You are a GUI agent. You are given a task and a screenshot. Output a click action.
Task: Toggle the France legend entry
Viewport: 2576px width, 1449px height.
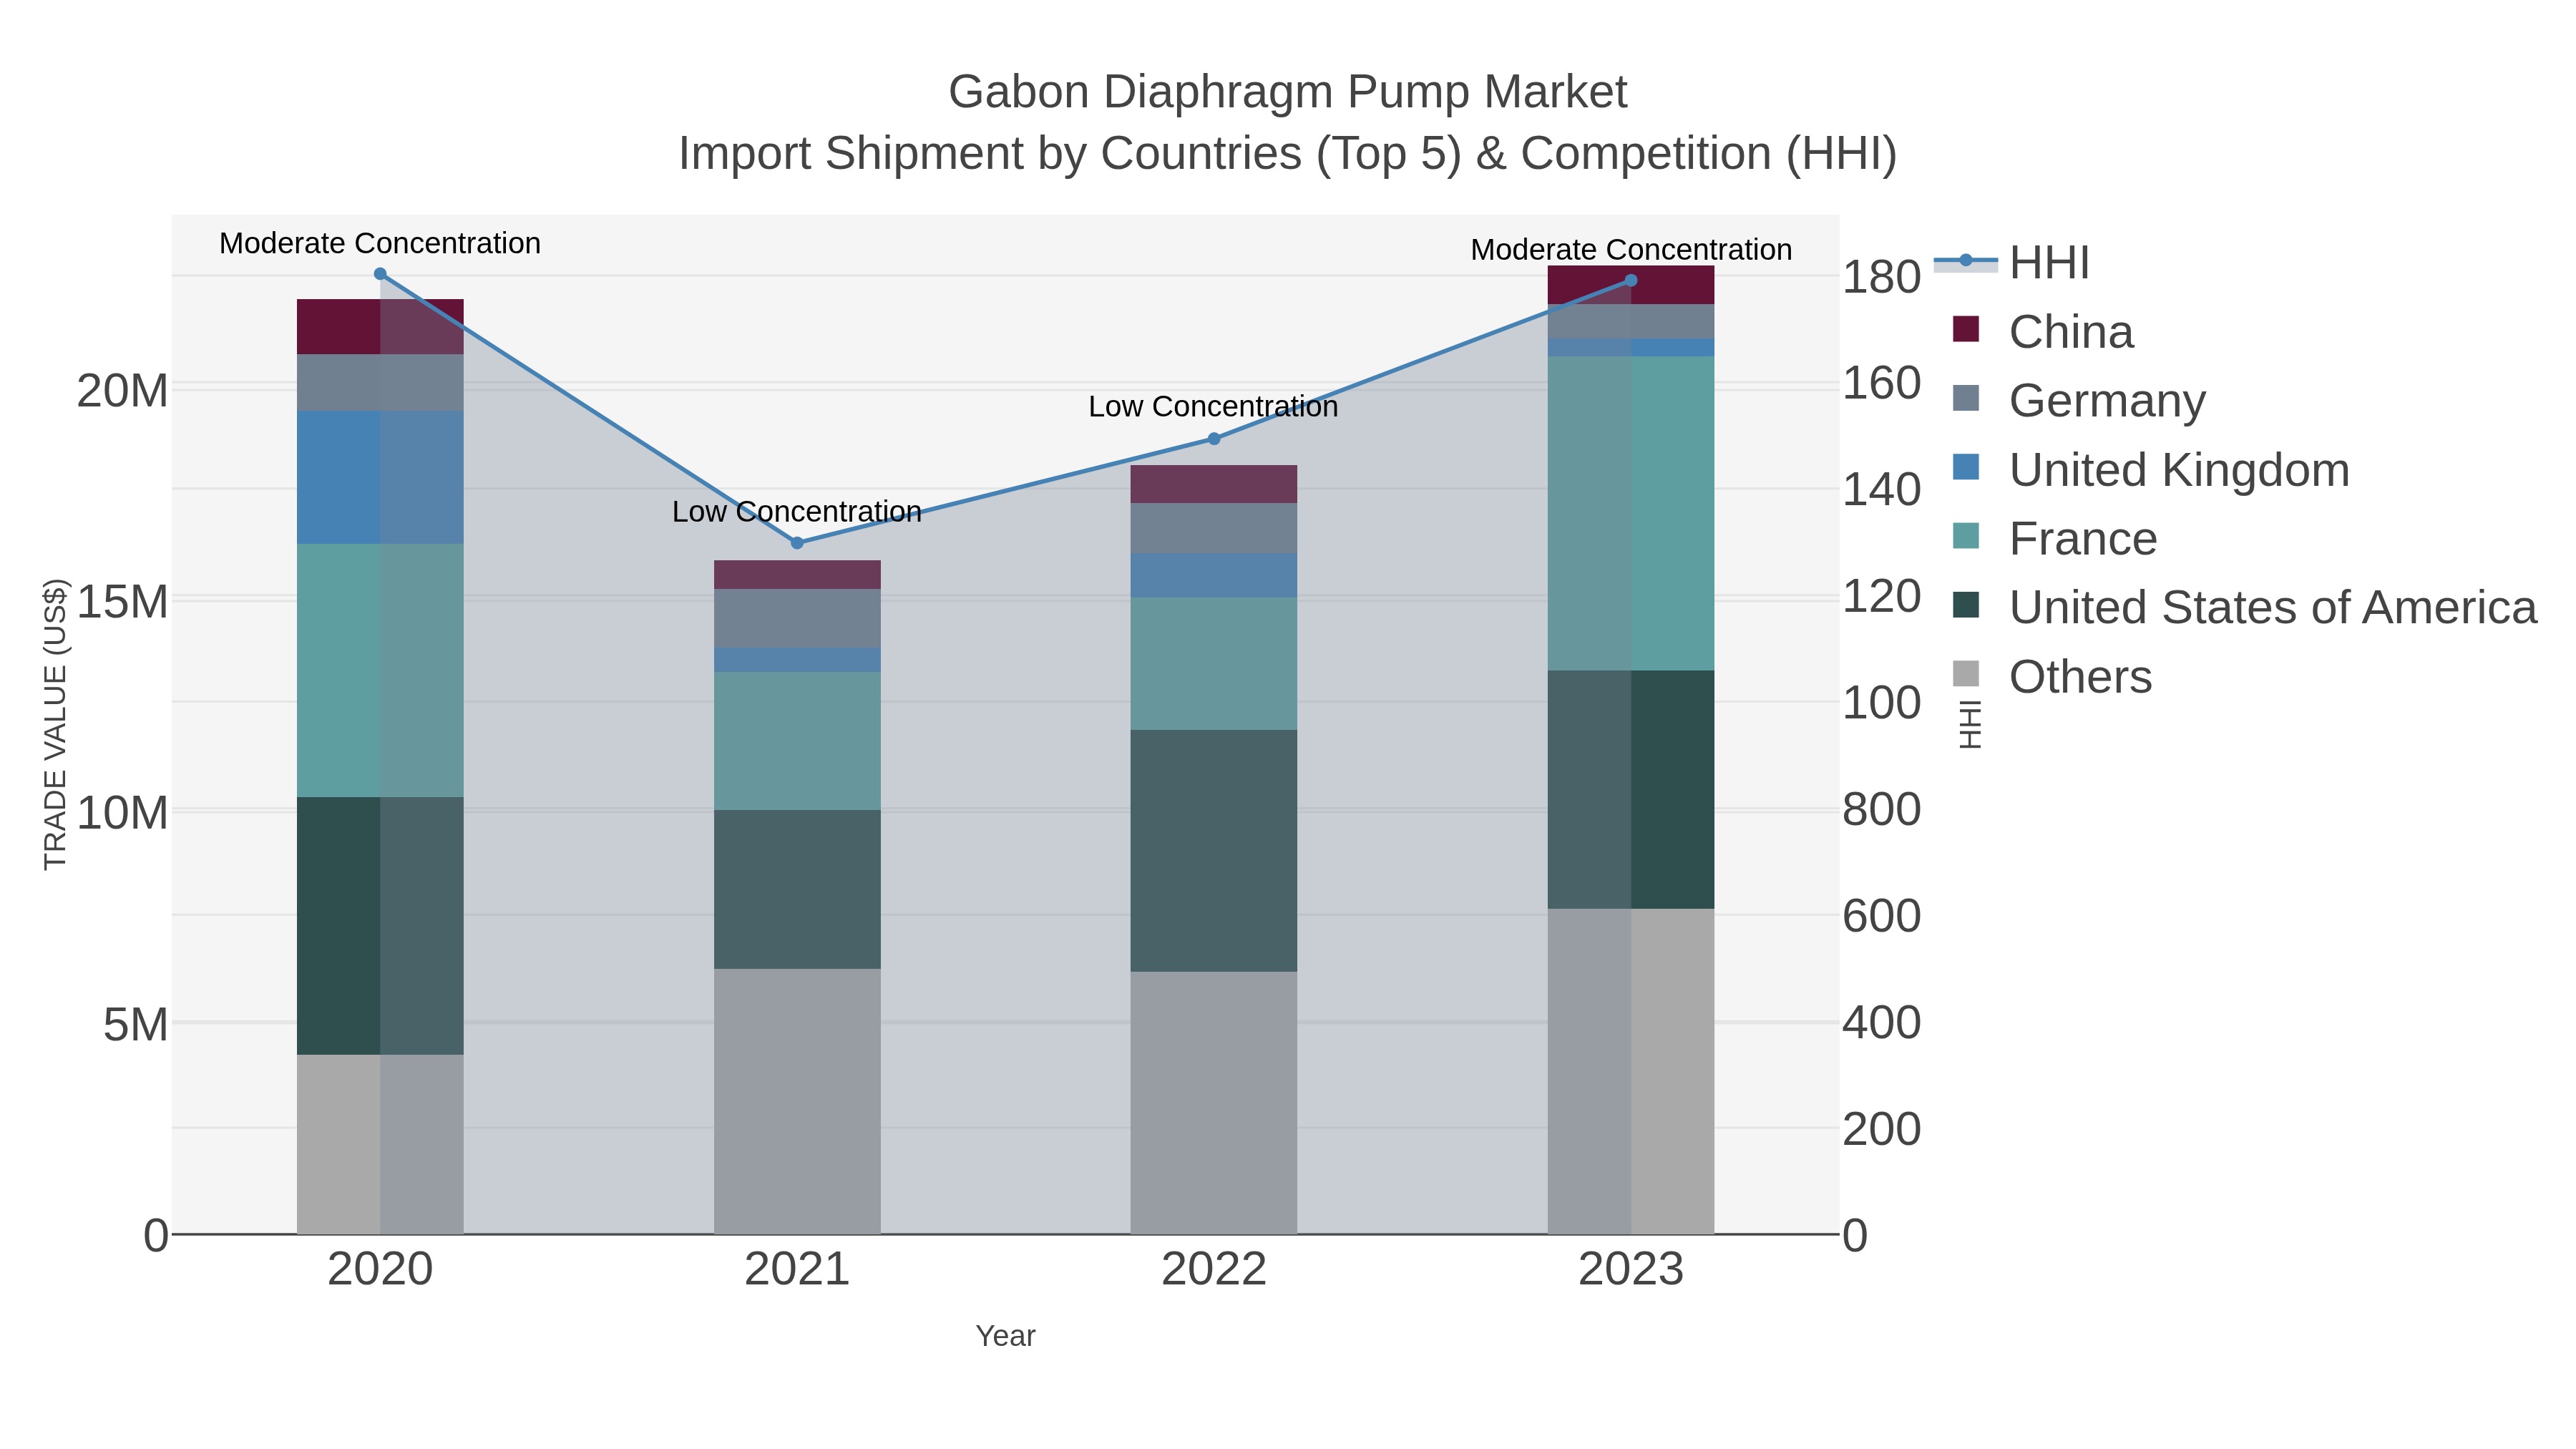pyautogui.click(x=2054, y=539)
